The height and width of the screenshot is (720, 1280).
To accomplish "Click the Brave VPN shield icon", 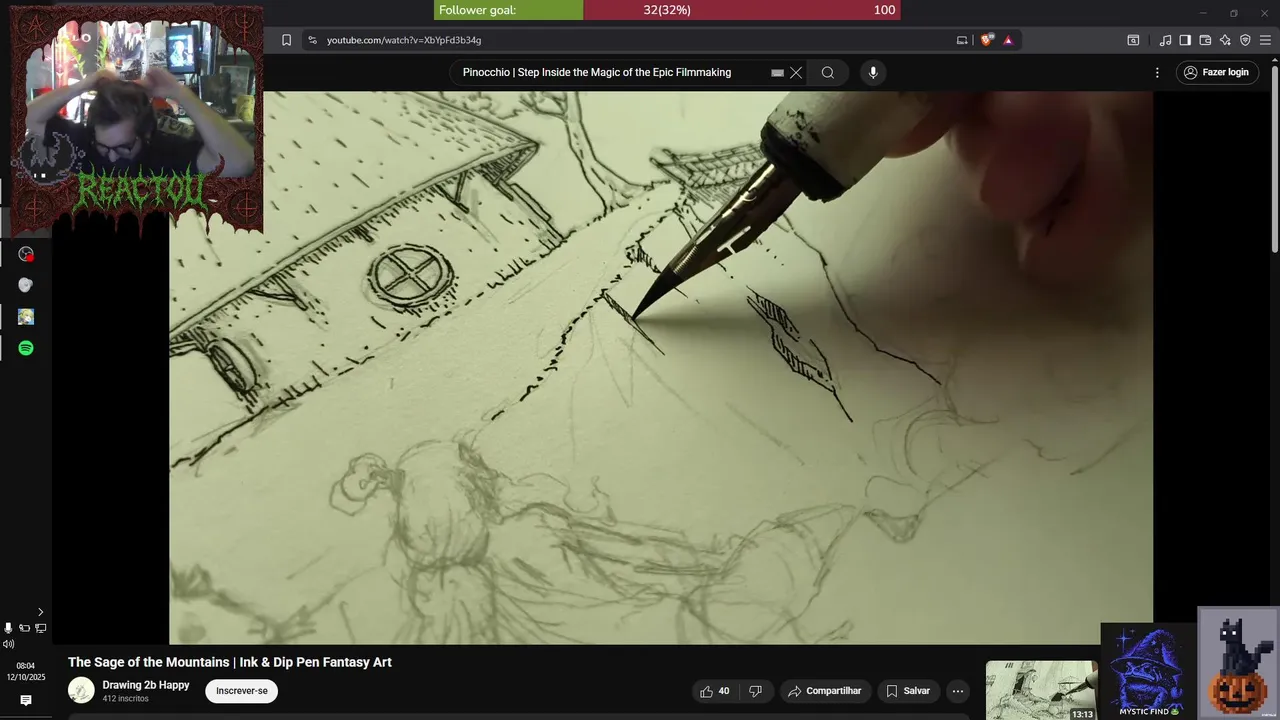I will (x=1245, y=40).
